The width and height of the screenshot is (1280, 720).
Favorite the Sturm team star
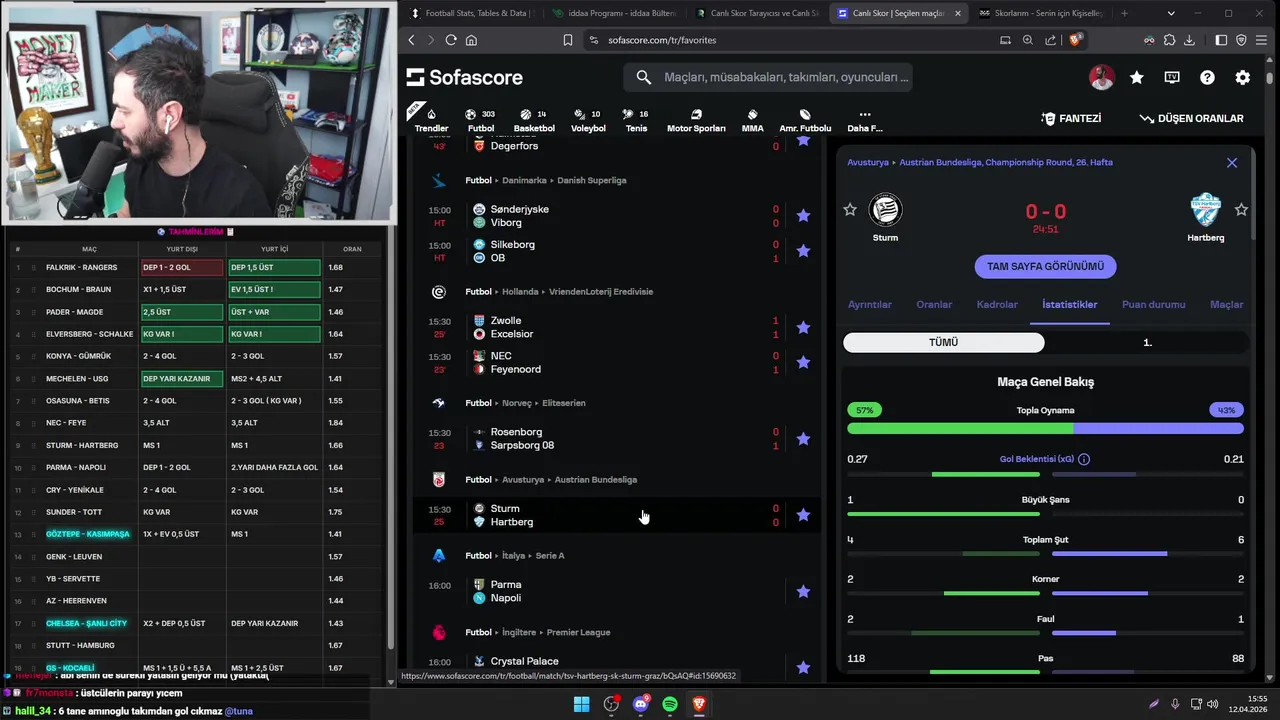850,209
